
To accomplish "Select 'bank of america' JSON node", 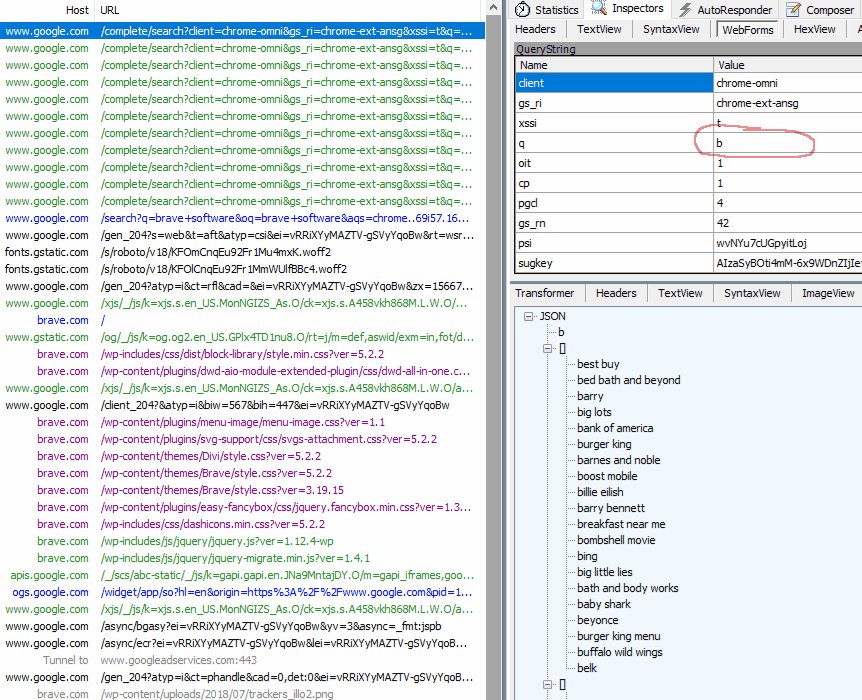I will (x=615, y=428).
